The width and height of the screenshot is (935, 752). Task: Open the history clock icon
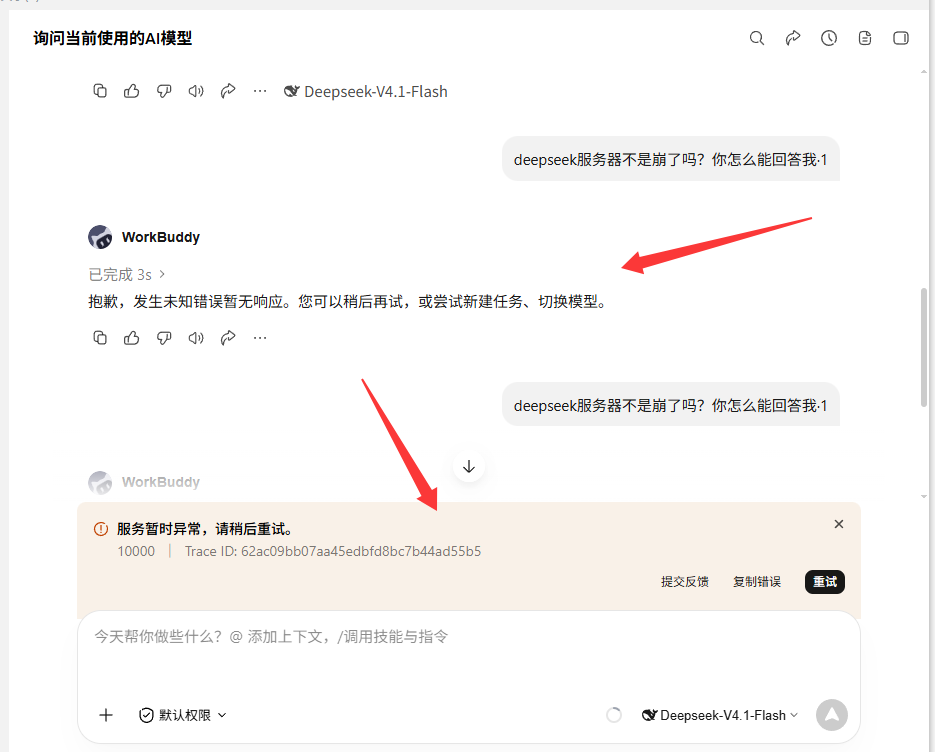point(829,38)
